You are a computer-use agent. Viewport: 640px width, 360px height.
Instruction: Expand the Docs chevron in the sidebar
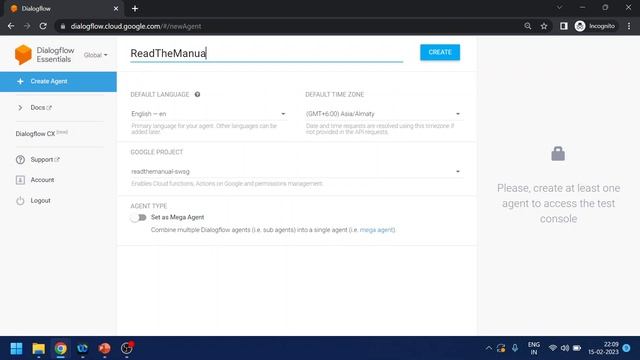click(20, 108)
